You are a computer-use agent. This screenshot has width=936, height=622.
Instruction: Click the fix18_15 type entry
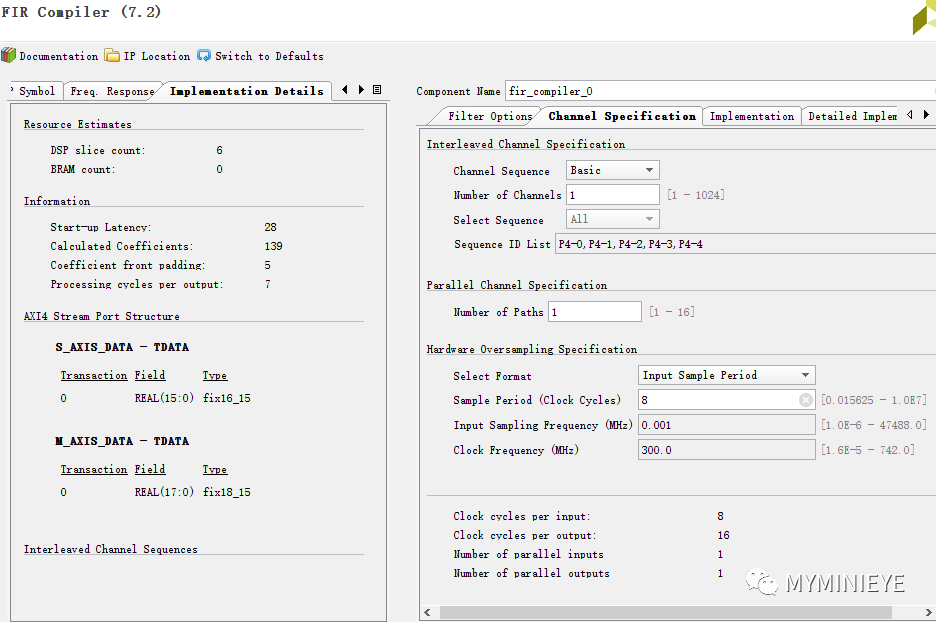(227, 492)
